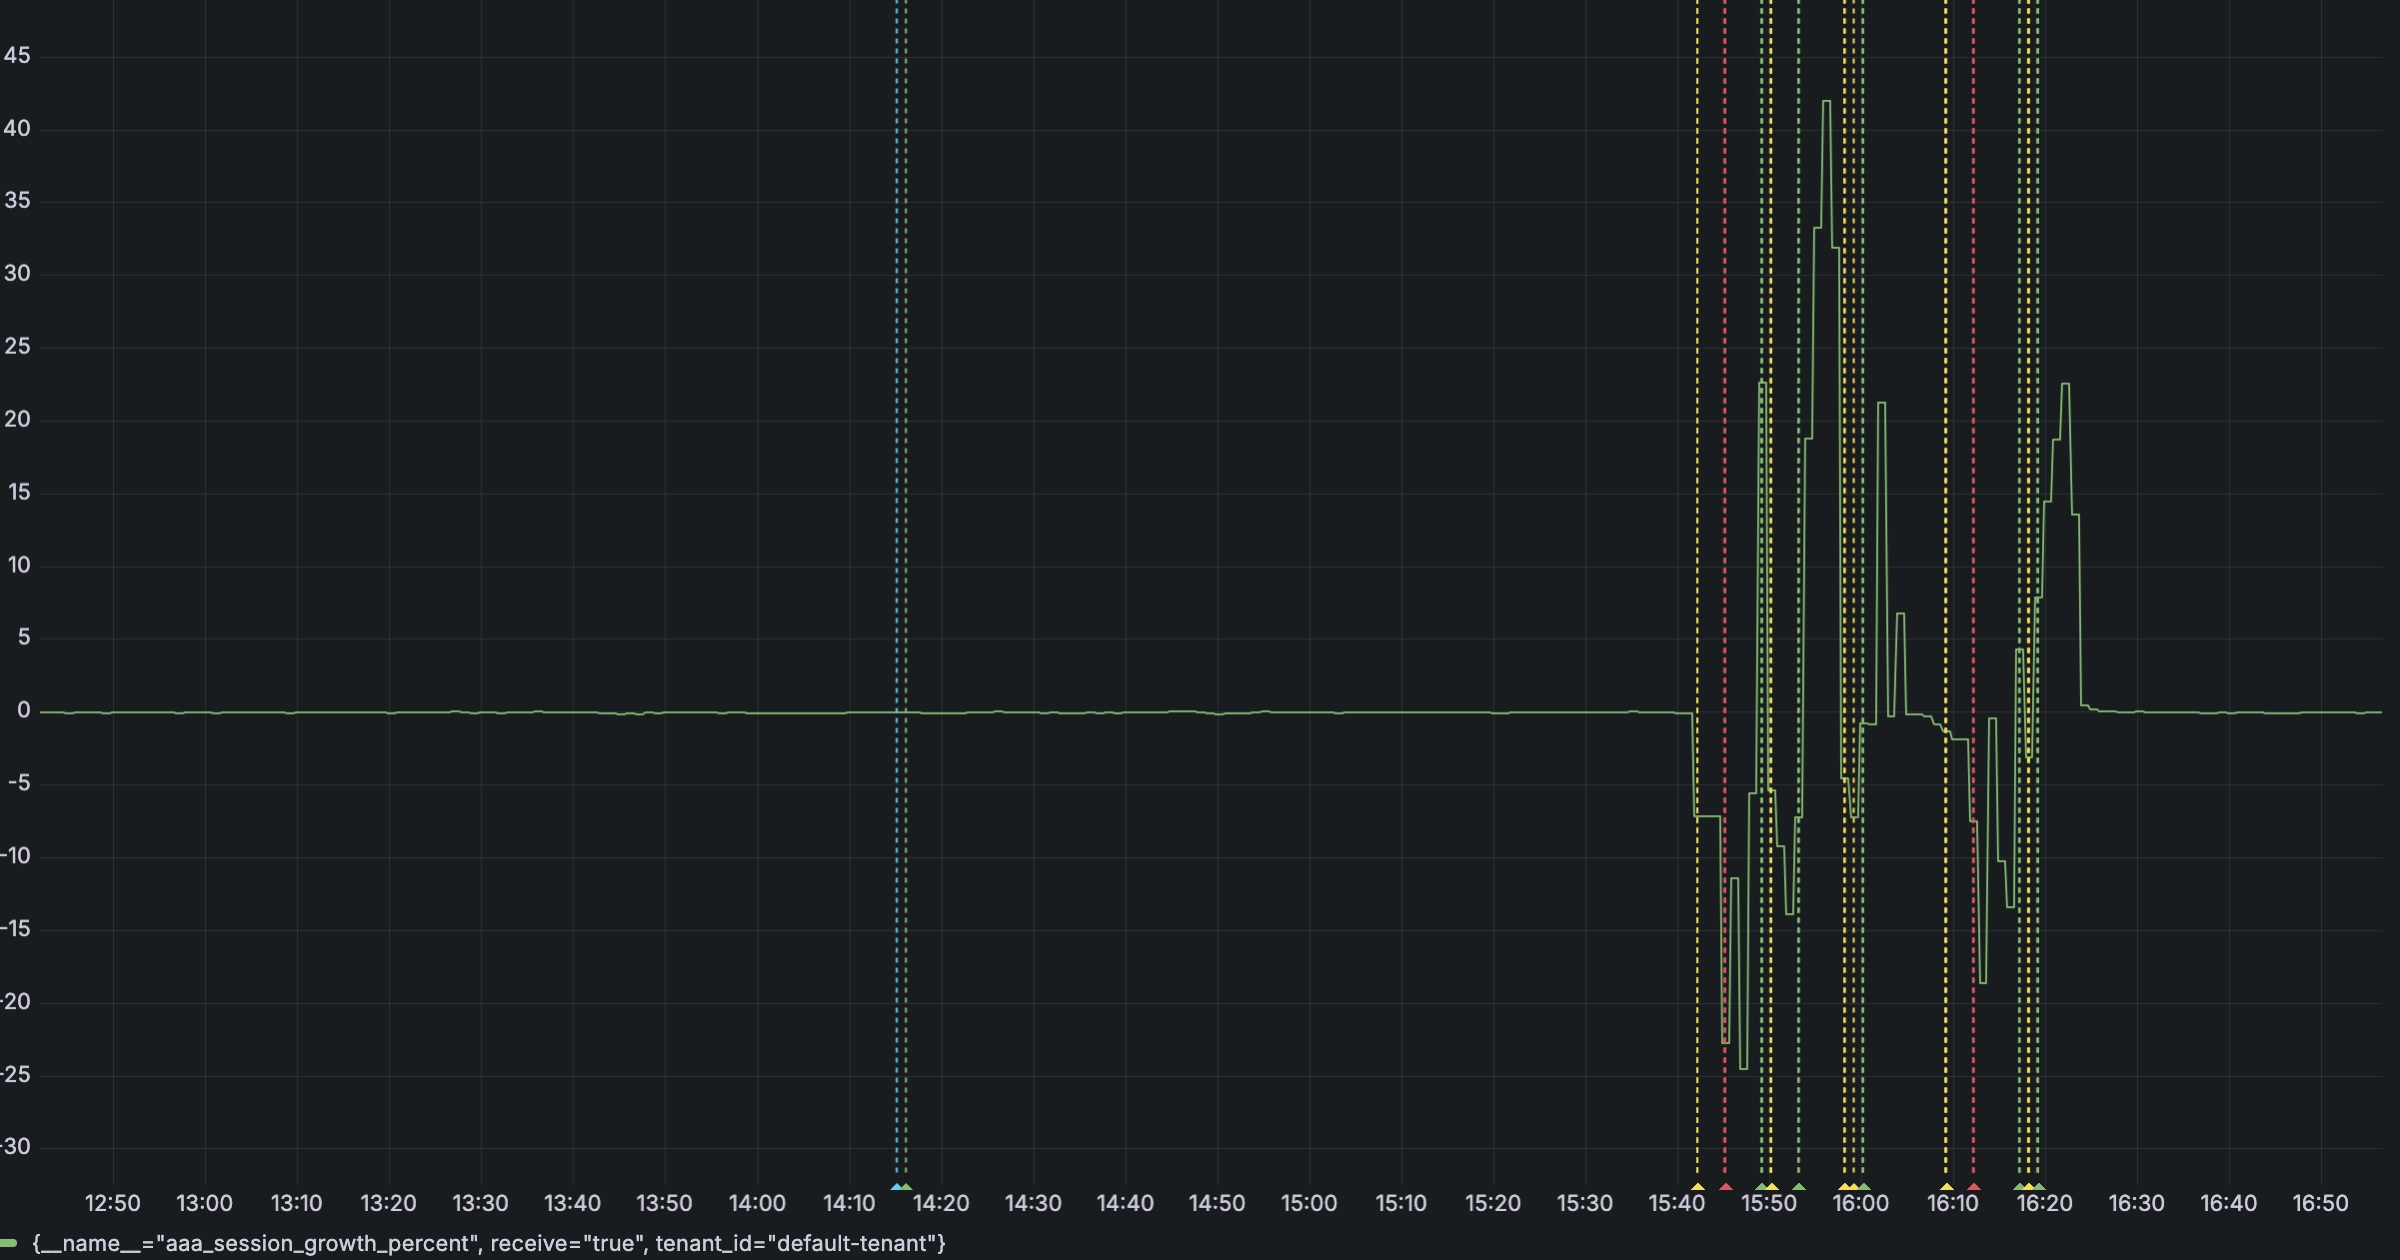The image size is (2400, 1260).
Task: Click the blue annotation marker near 14:15
Action: (x=896, y=1188)
